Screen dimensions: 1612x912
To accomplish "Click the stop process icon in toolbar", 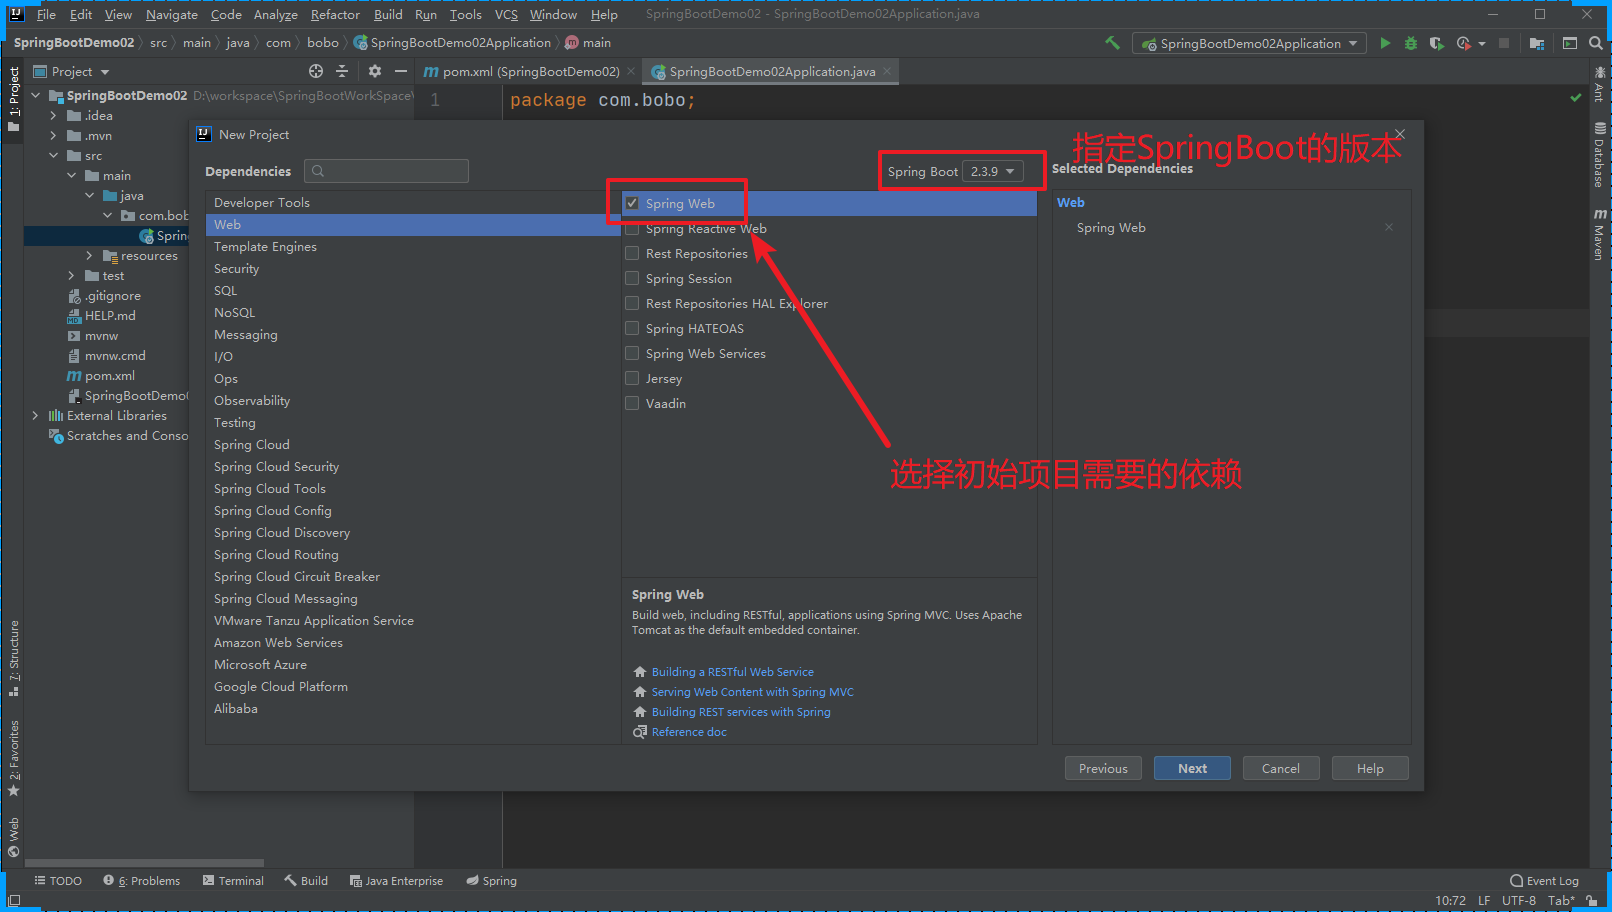I will pyautogui.click(x=1503, y=43).
